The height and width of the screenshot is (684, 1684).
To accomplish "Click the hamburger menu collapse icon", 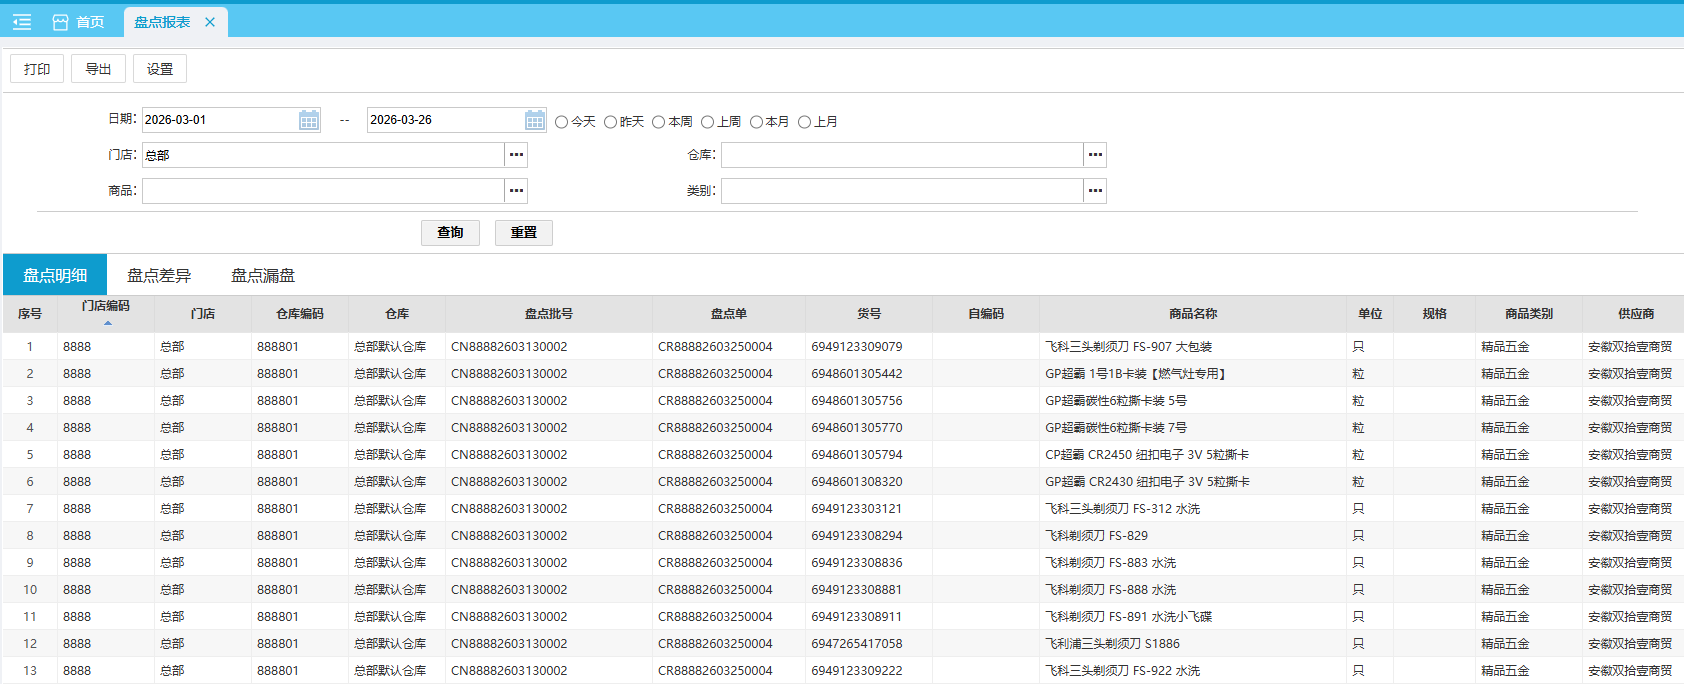I will pyautogui.click(x=22, y=22).
